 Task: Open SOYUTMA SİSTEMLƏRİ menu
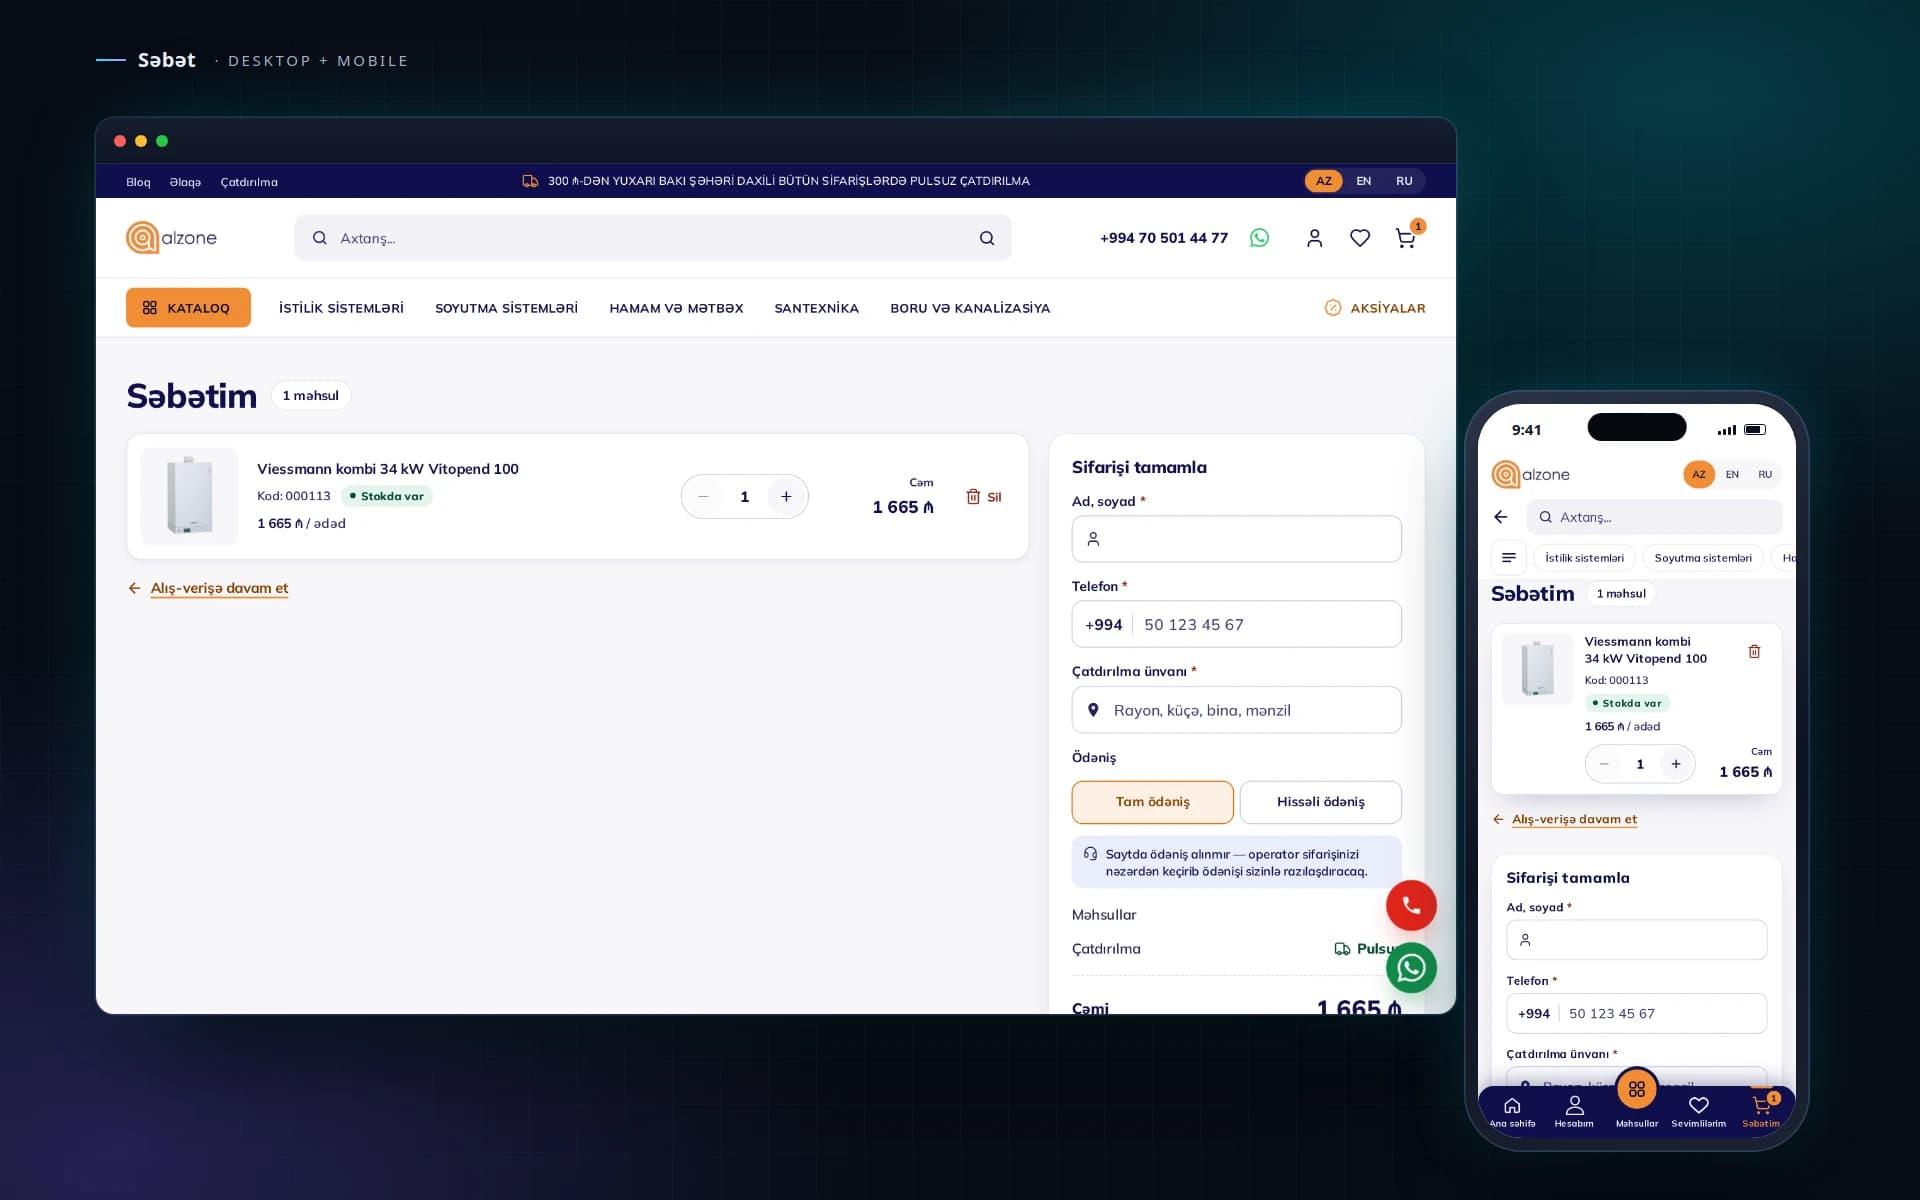coord(506,308)
